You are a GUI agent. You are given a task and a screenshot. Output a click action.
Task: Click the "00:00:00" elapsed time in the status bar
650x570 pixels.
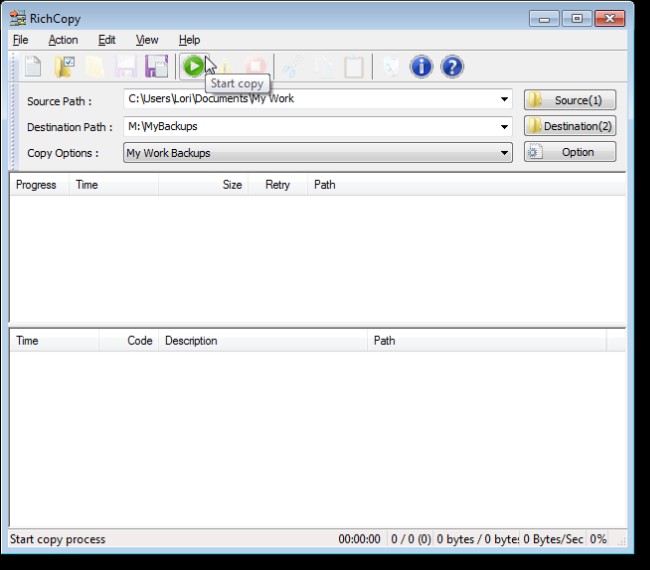[359, 539]
